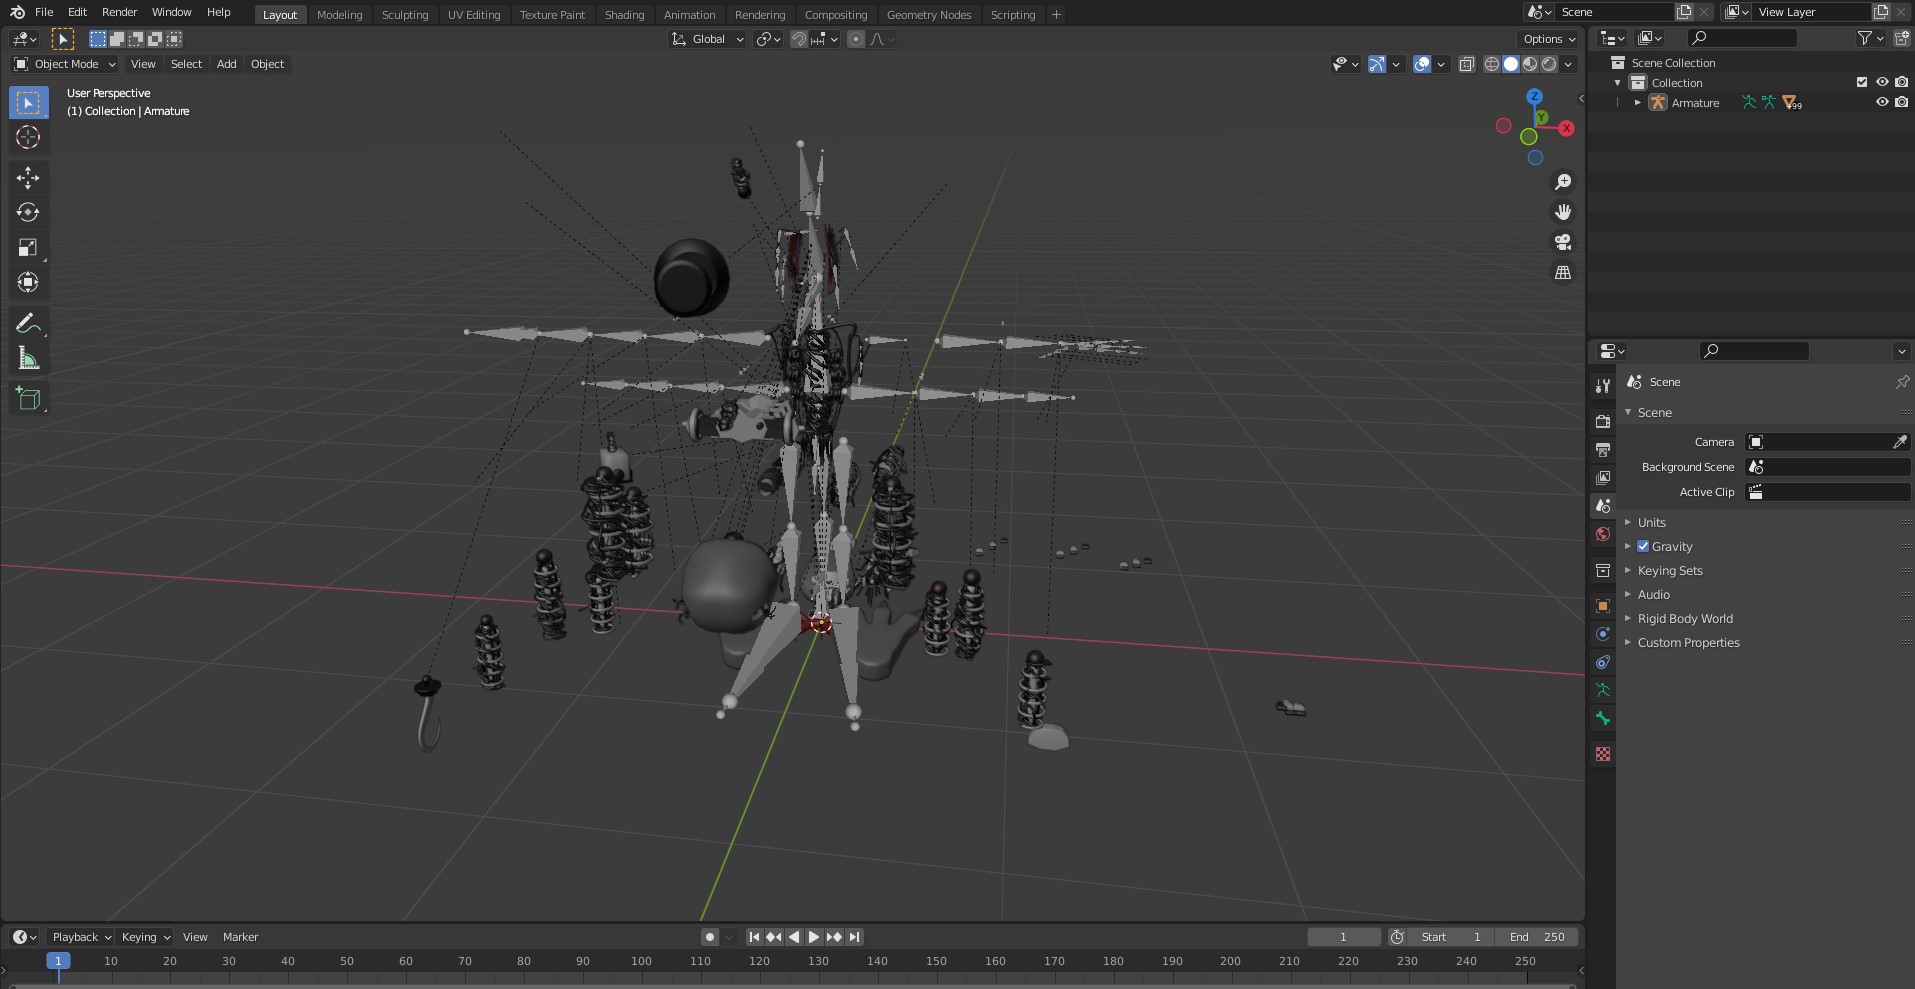Click the End frame 250 field
Viewport: 1915px width, 989px height.
1538,937
